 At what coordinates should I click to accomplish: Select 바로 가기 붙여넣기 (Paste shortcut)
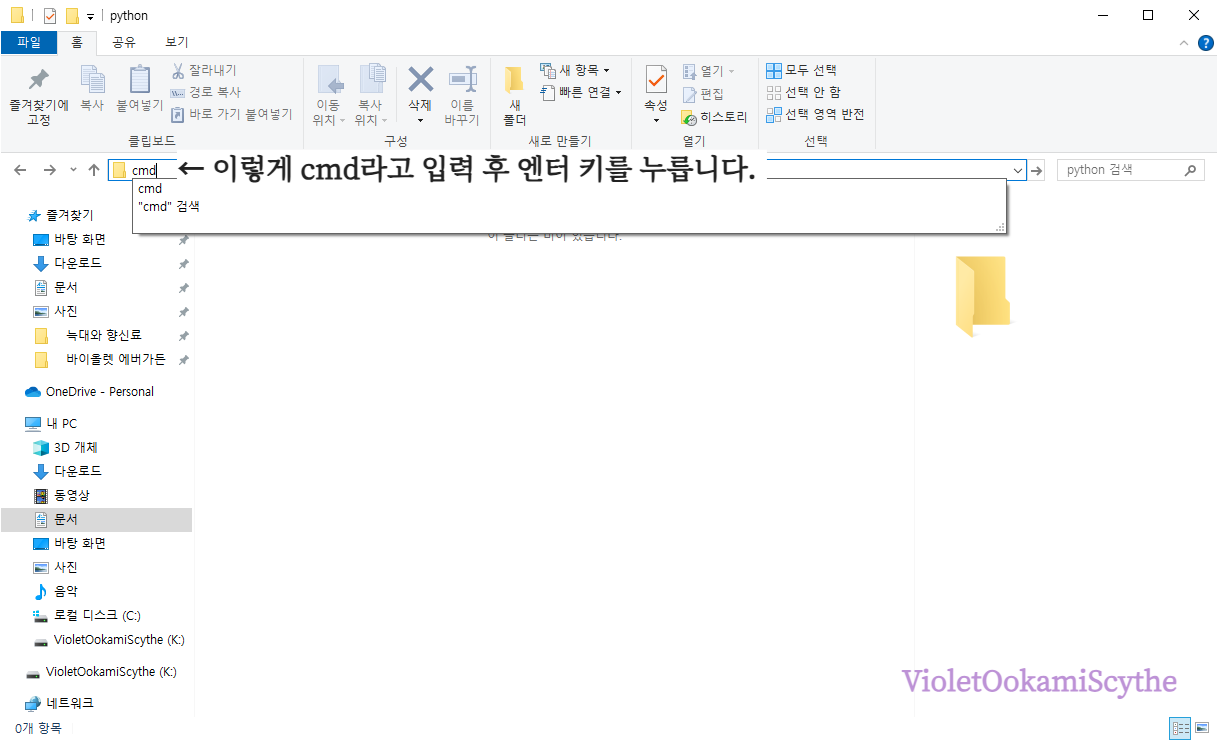pos(231,114)
